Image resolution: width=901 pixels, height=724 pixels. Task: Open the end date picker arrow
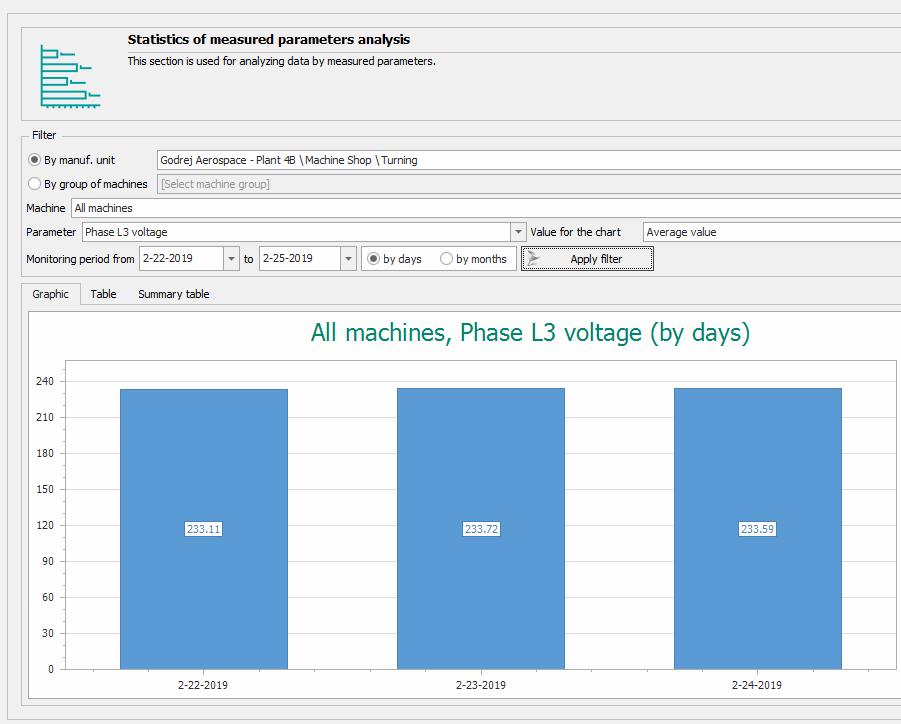(348, 259)
